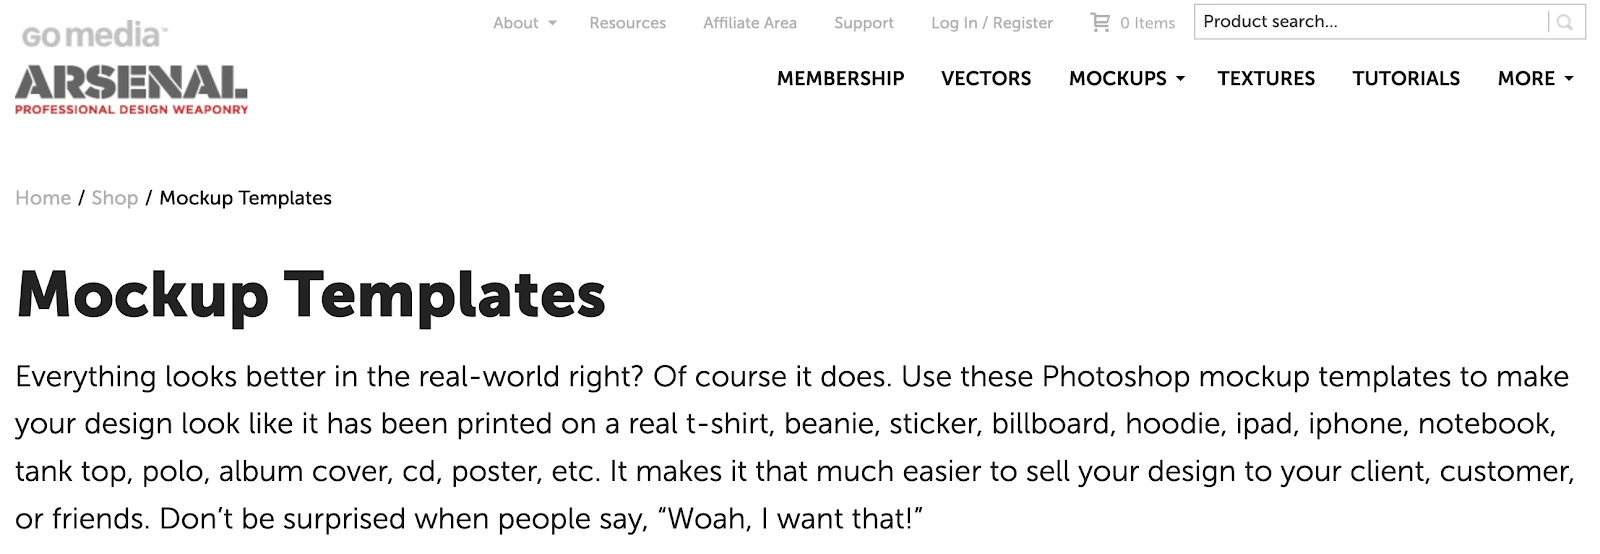Go to the Support page
This screenshot has height=554, width=1600.
[864, 23]
